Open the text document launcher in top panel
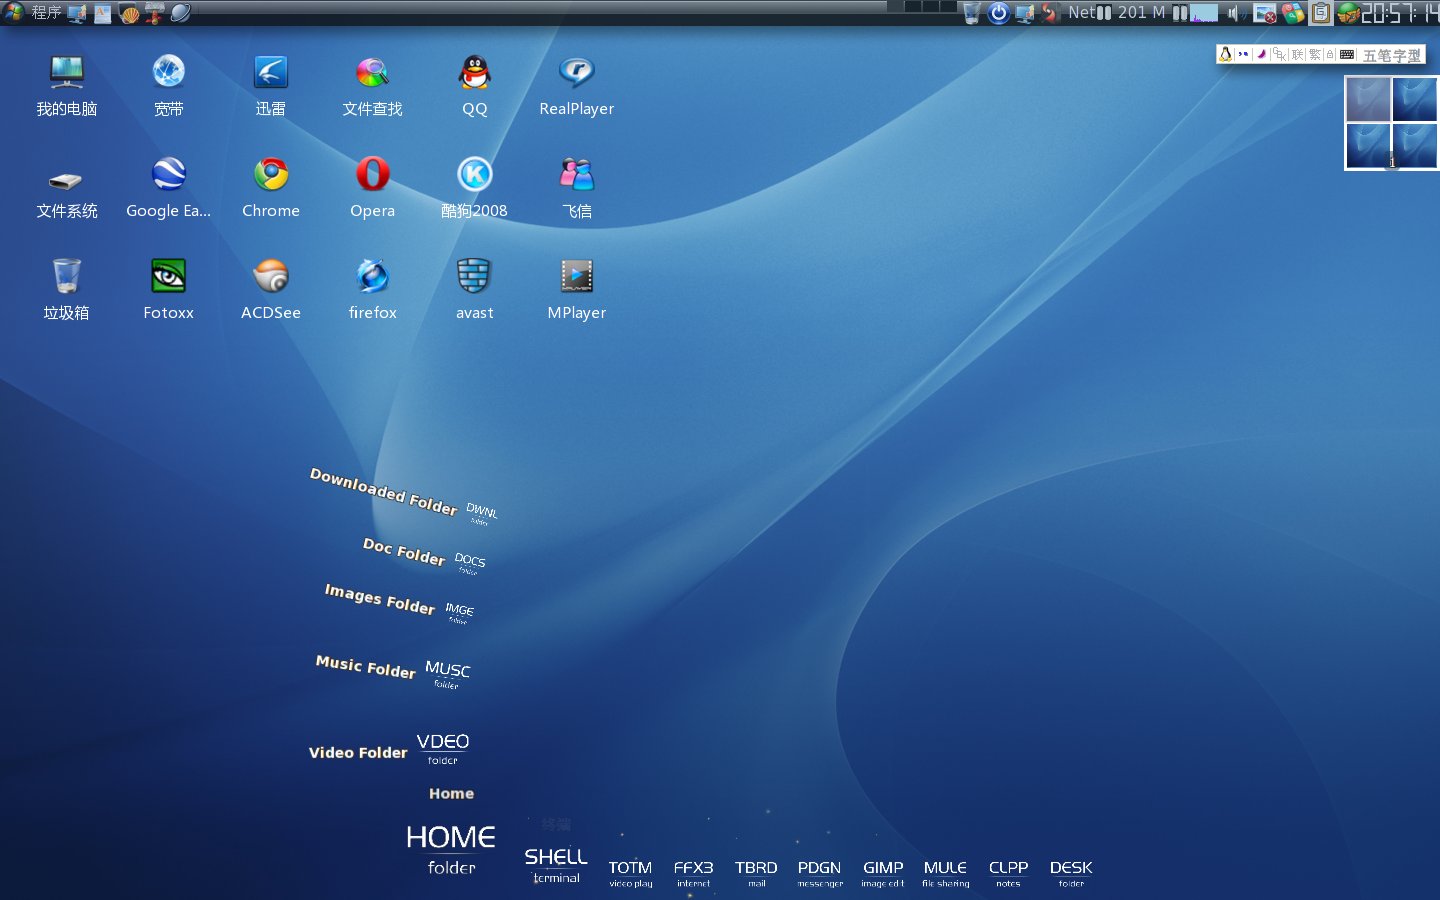 103,13
